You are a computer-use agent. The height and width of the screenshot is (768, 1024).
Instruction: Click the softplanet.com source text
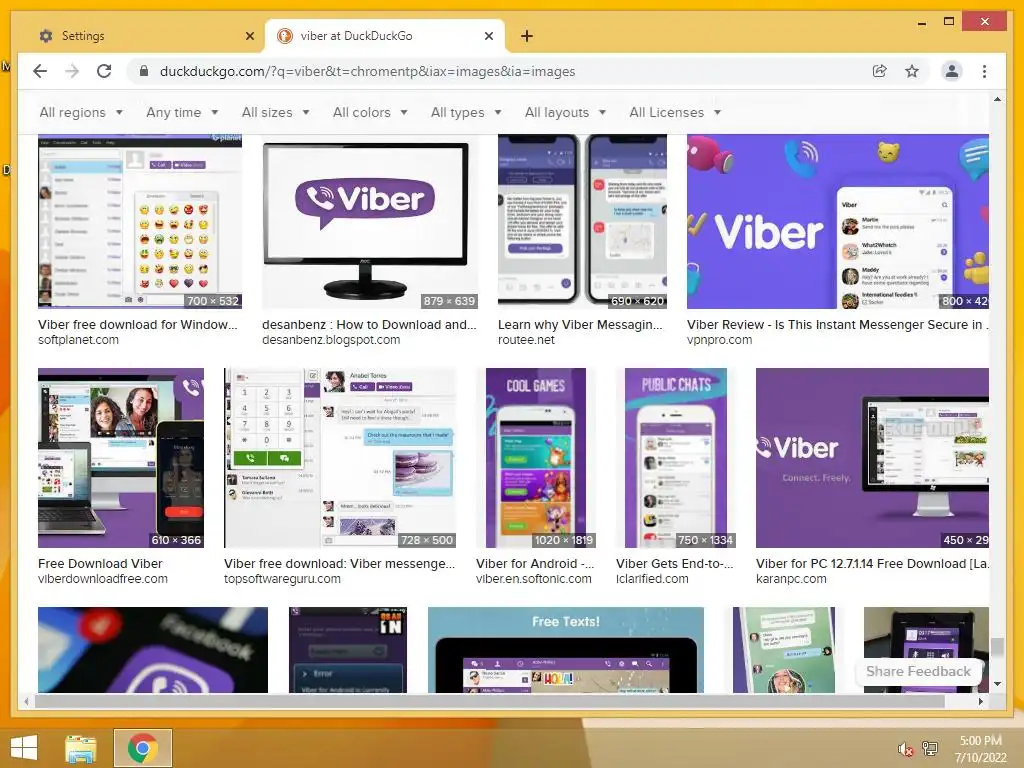pos(78,340)
